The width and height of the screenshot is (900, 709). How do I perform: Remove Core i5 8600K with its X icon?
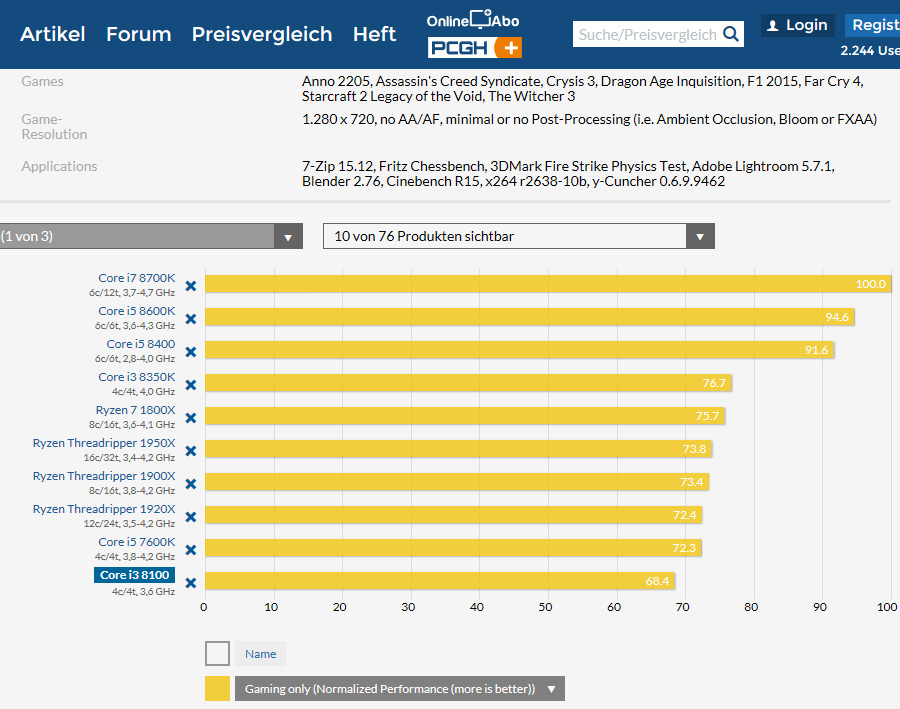coord(191,319)
